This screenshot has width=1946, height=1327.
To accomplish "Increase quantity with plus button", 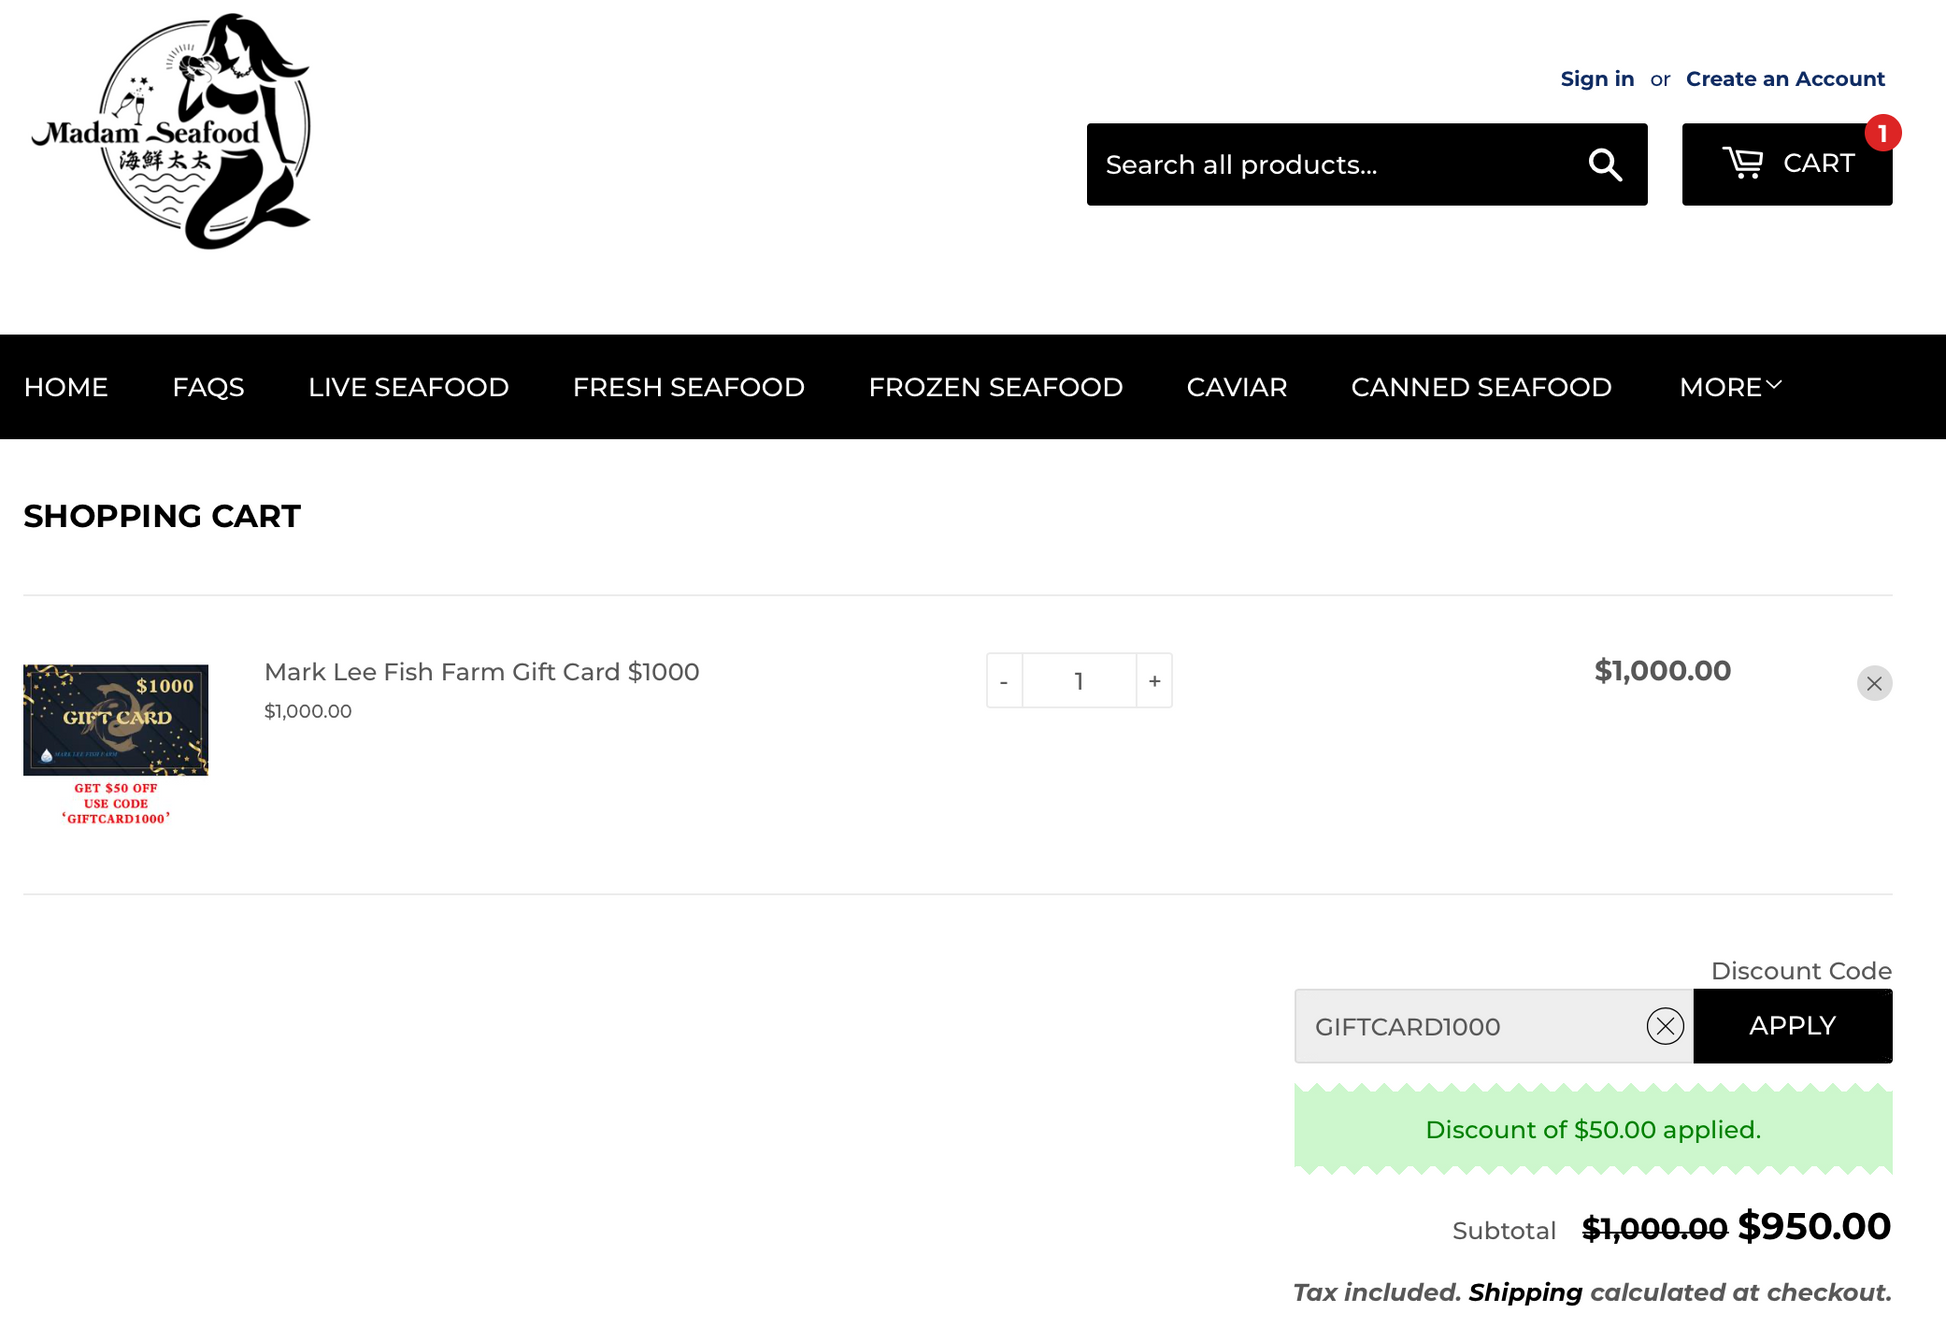I will [1154, 681].
